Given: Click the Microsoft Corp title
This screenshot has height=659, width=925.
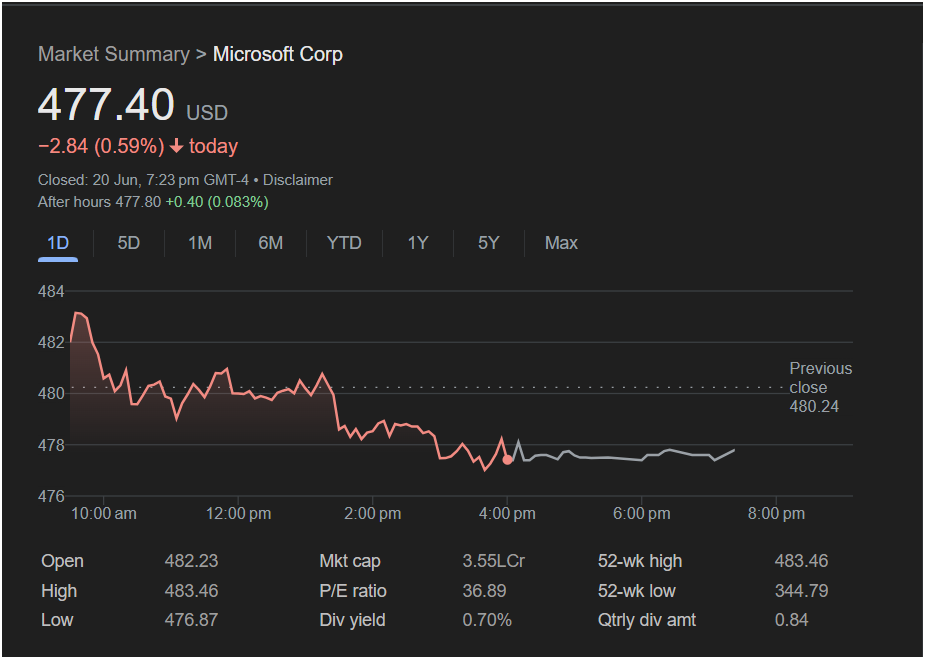Looking at the screenshot, I should point(278,54).
